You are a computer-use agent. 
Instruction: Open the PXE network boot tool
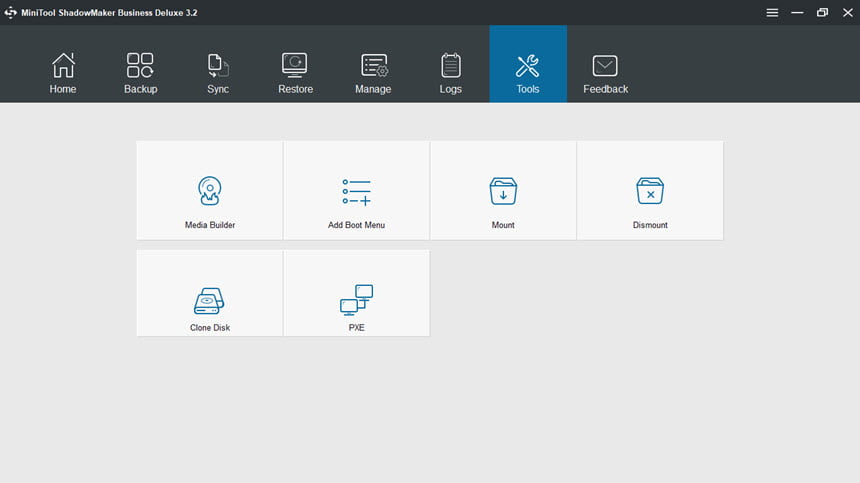357,293
